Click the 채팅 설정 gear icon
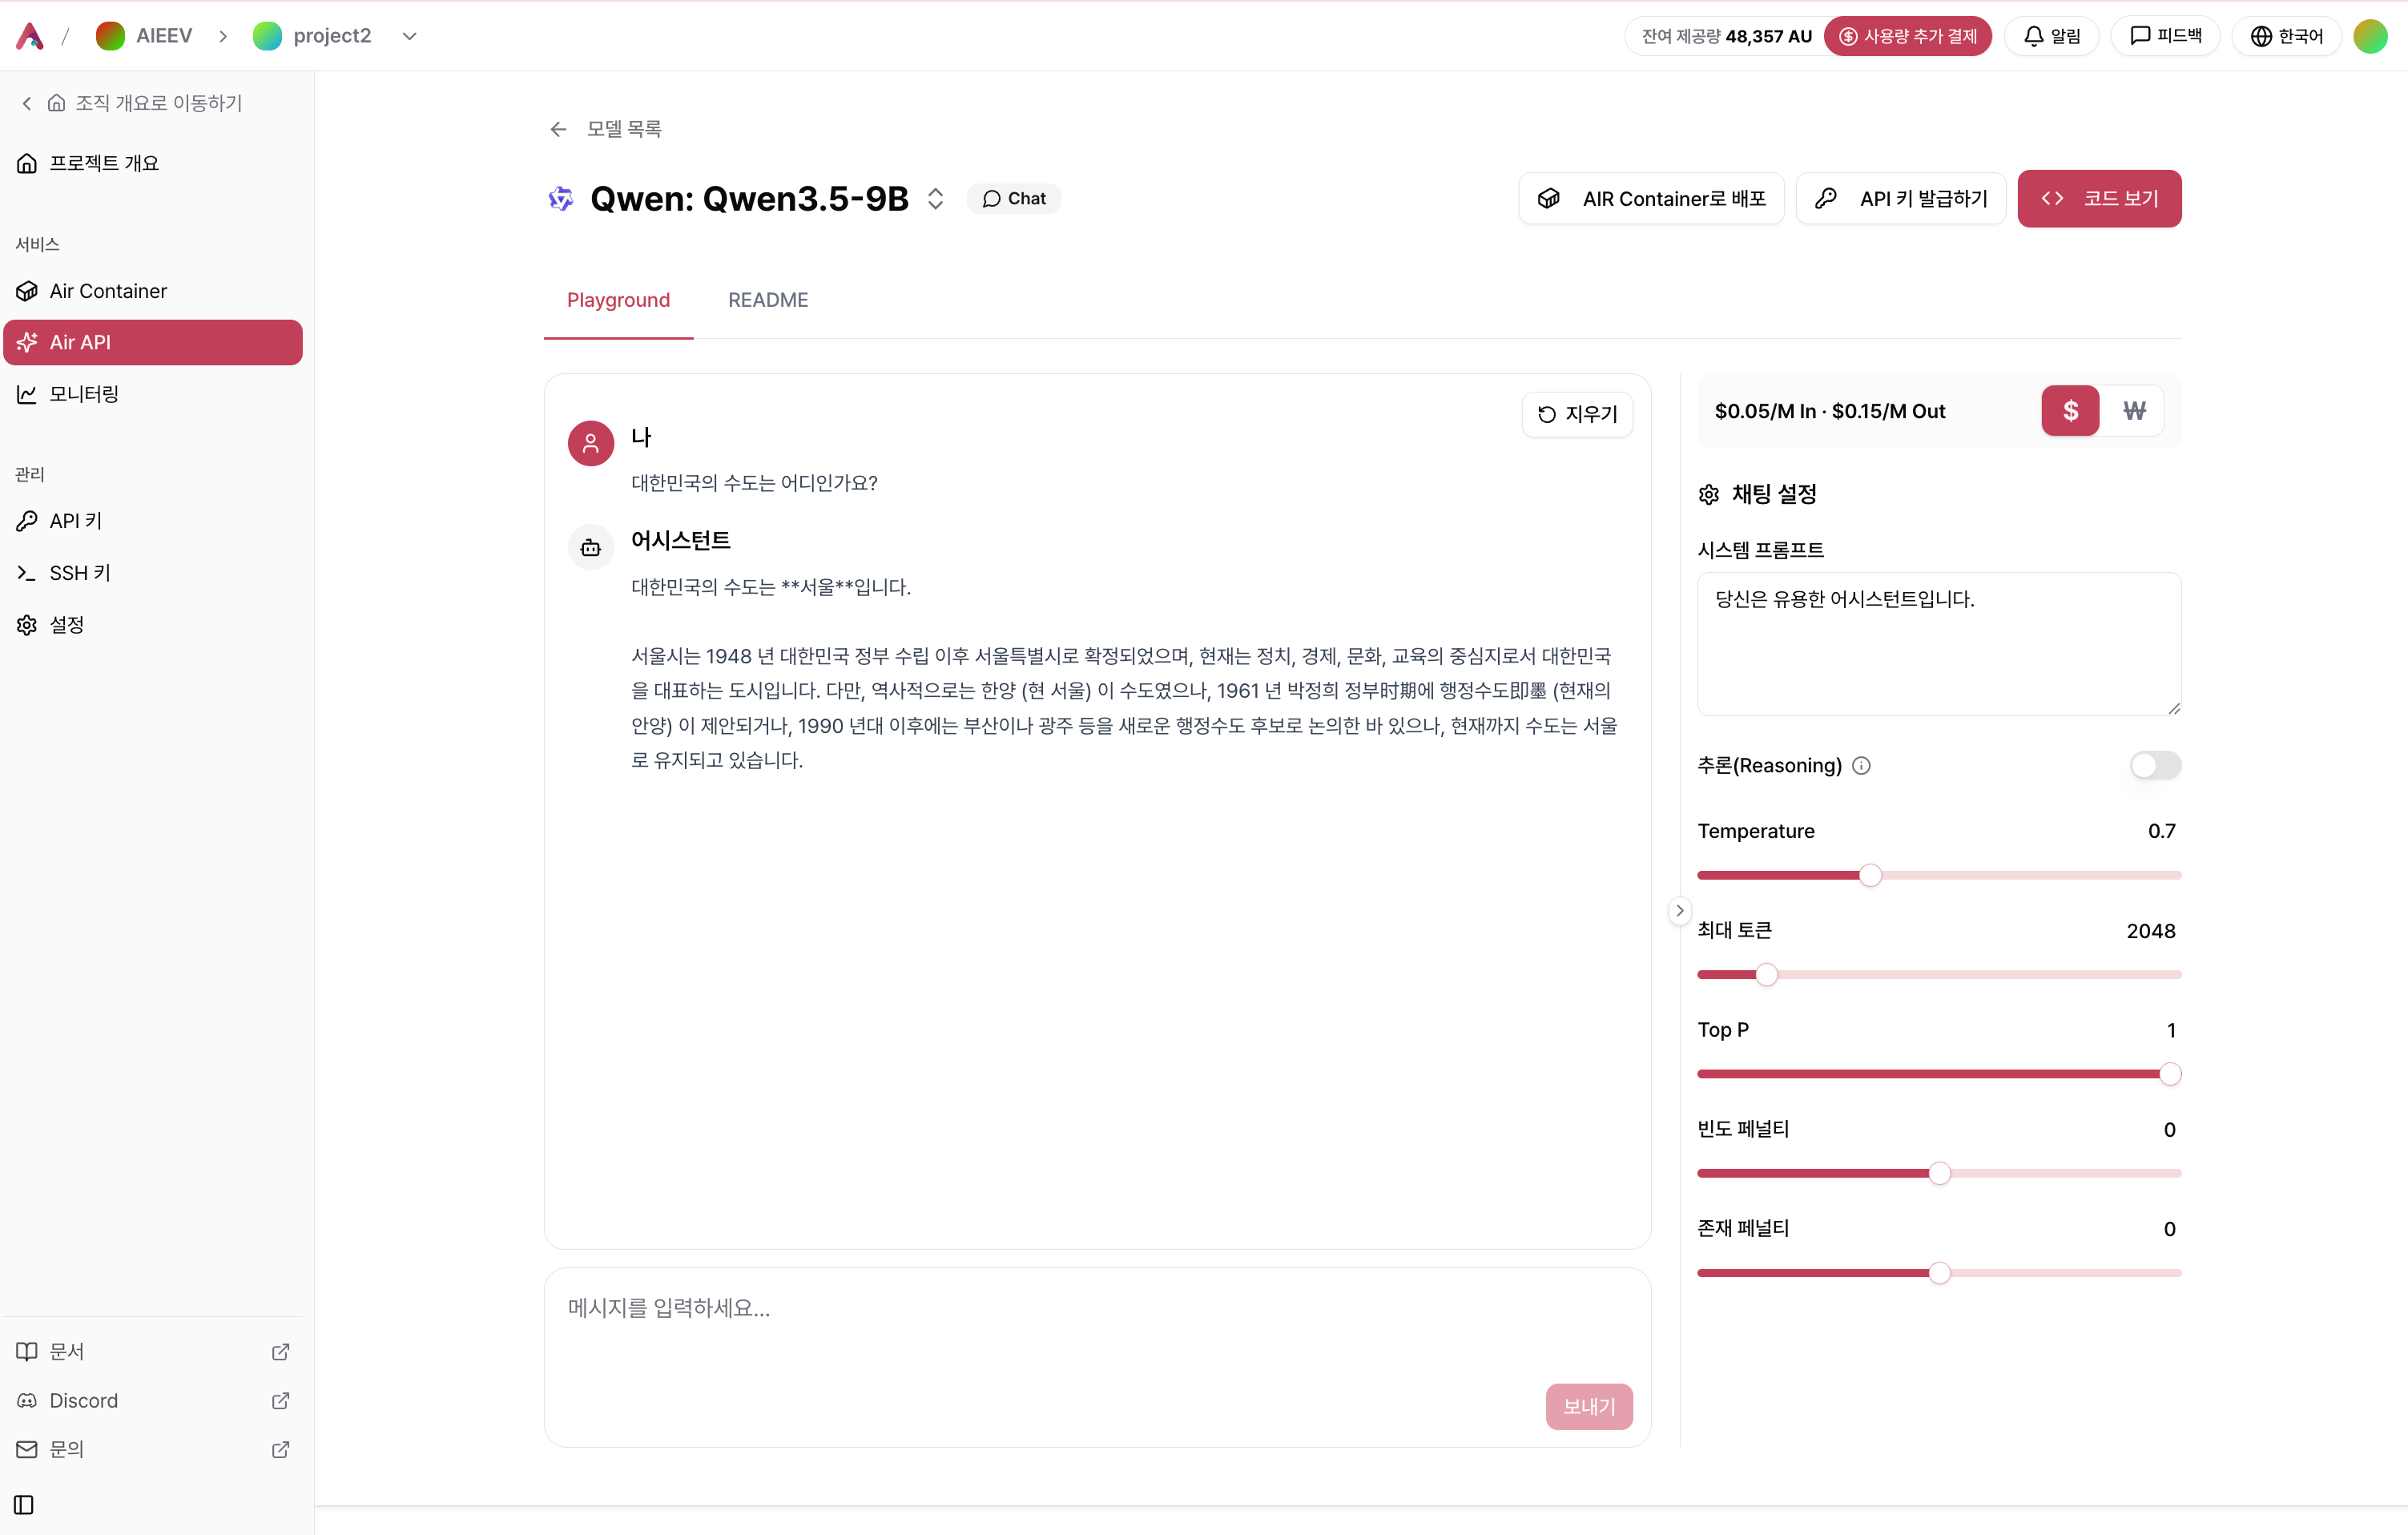Image resolution: width=2408 pixels, height=1535 pixels. [x=1709, y=494]
